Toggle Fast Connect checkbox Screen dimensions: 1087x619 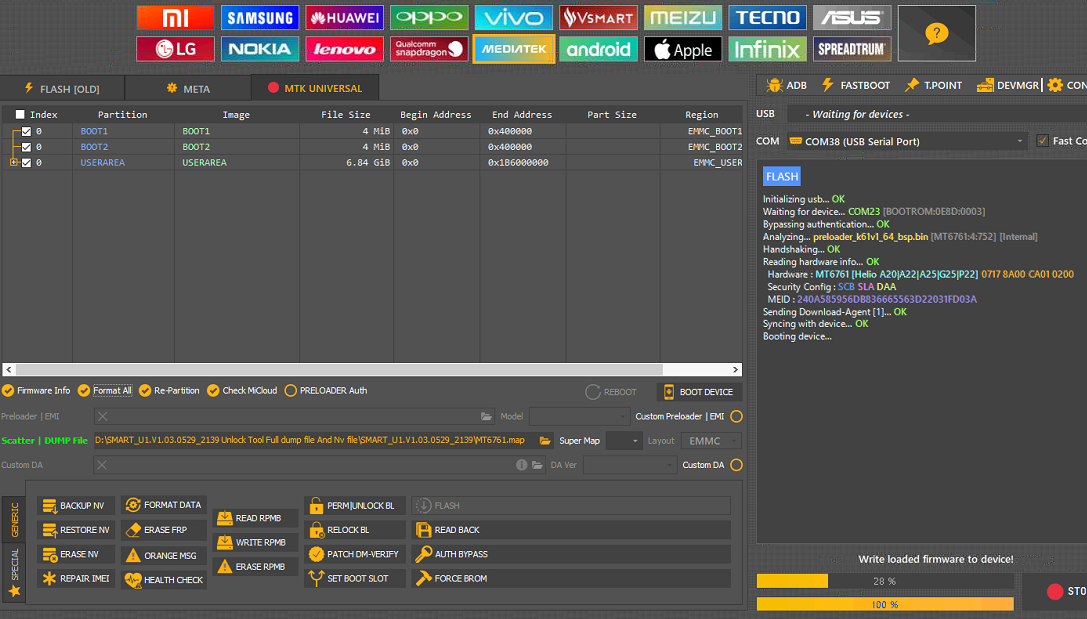pos(1042,141)
